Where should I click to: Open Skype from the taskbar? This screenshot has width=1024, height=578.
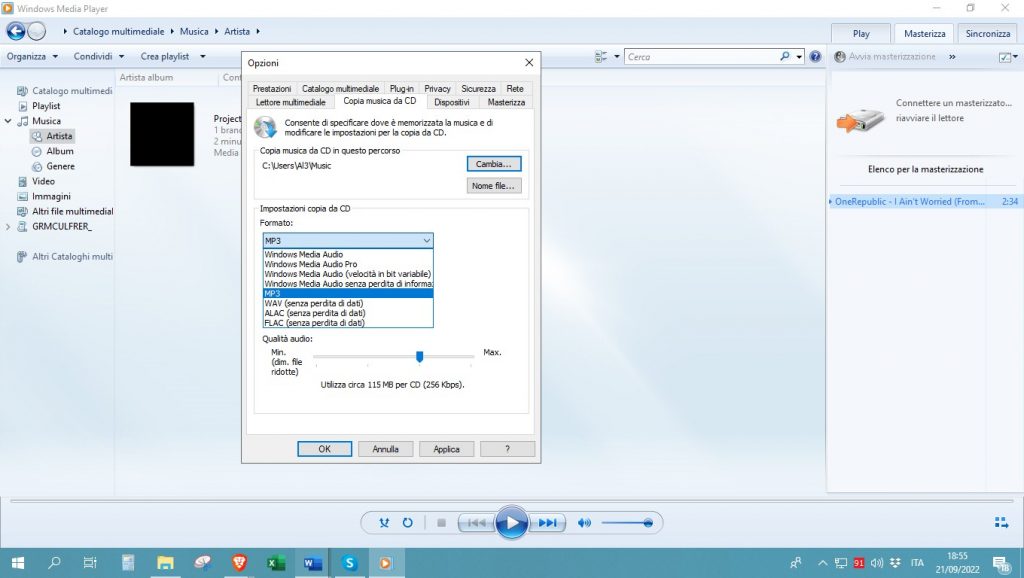click(350, 563)
